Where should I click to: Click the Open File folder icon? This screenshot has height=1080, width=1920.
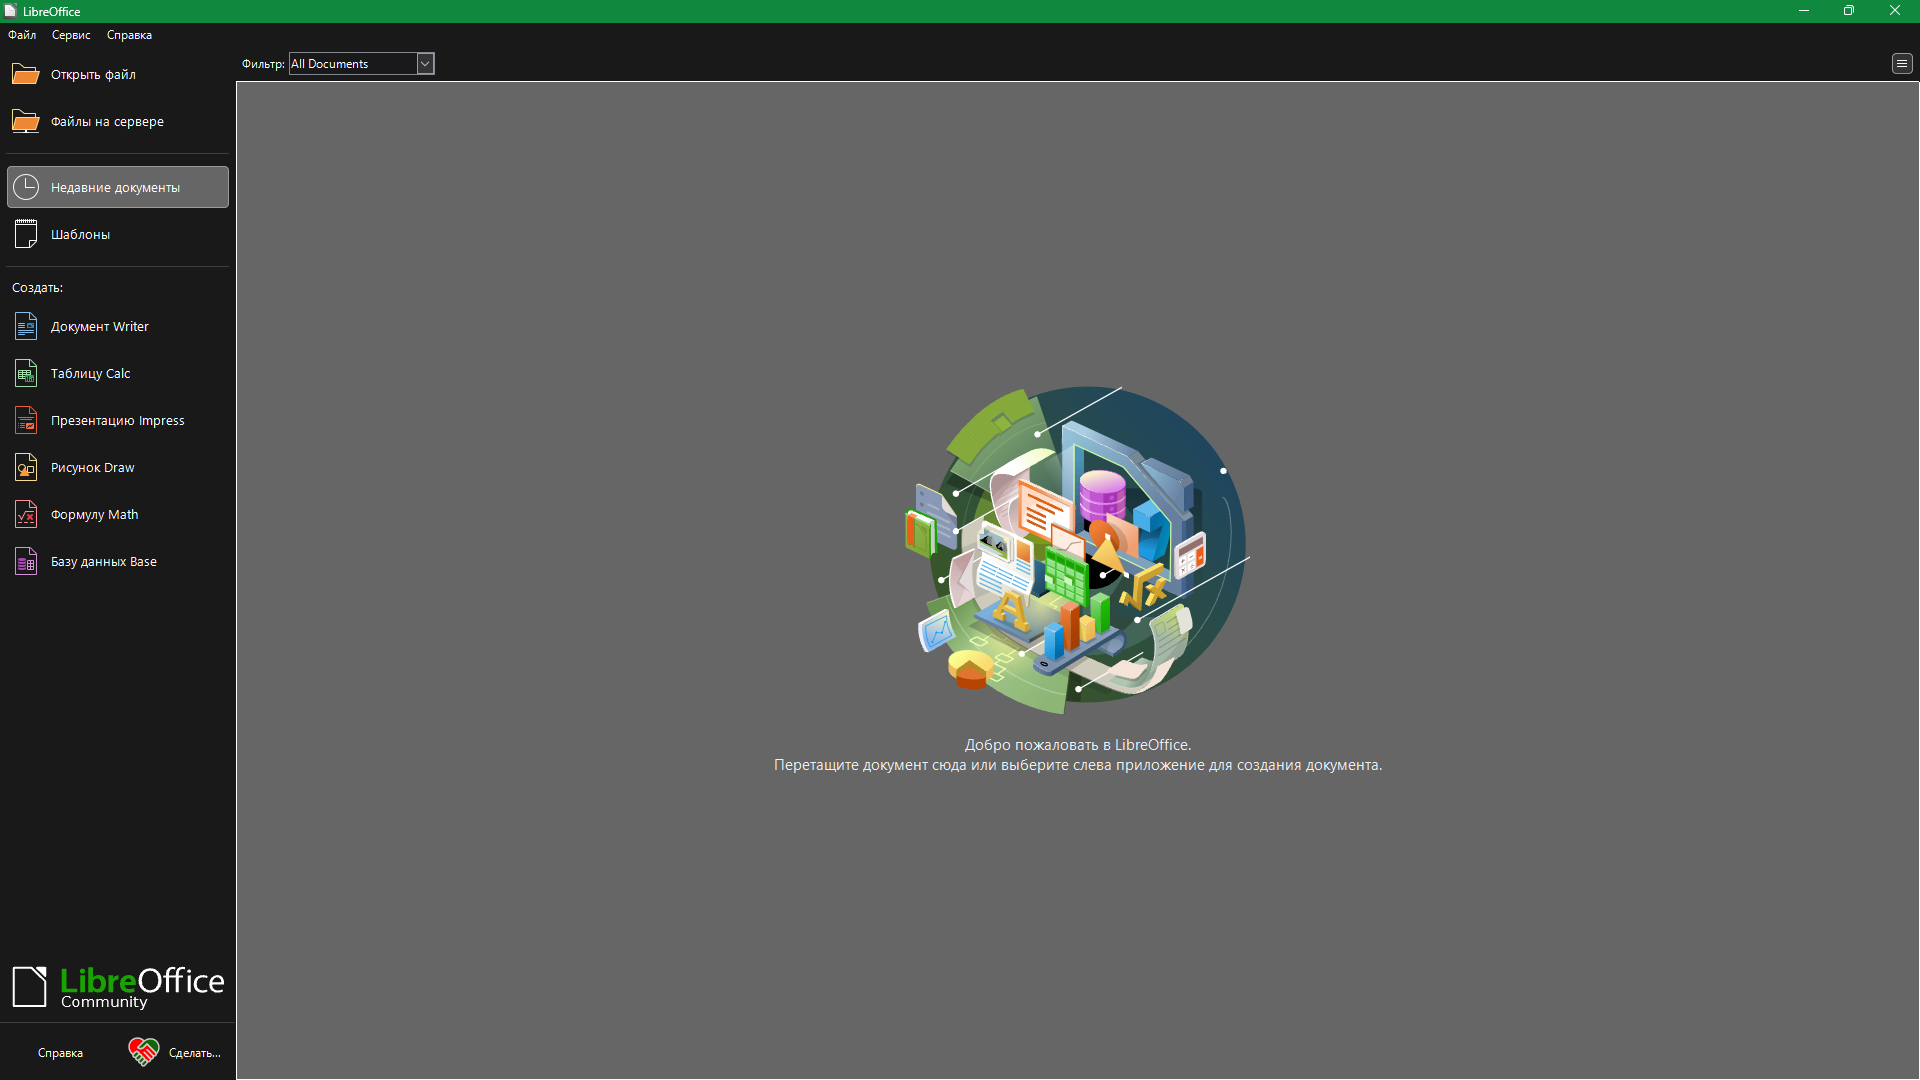[25, 74]
